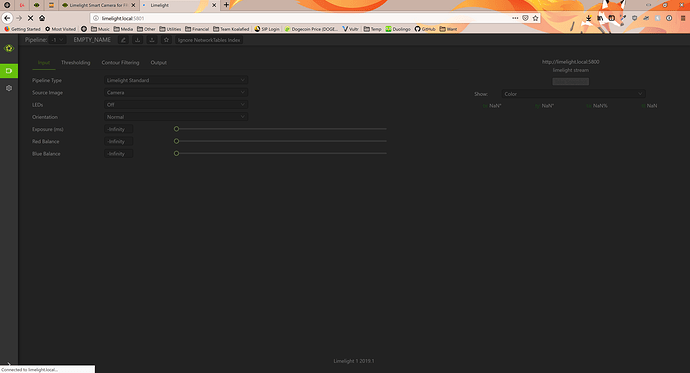Close the Limelight Smart Camera tab
The width and height of the screenshot is (690, 373).
pyautogui.click(x=133, y=5)
